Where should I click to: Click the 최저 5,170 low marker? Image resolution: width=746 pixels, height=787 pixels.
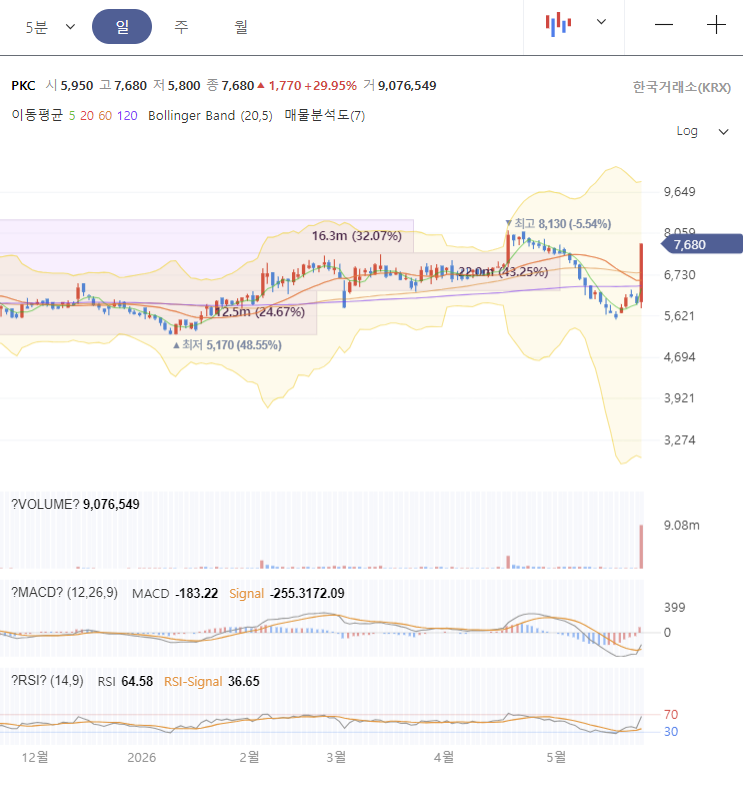(x=227, y=345)
